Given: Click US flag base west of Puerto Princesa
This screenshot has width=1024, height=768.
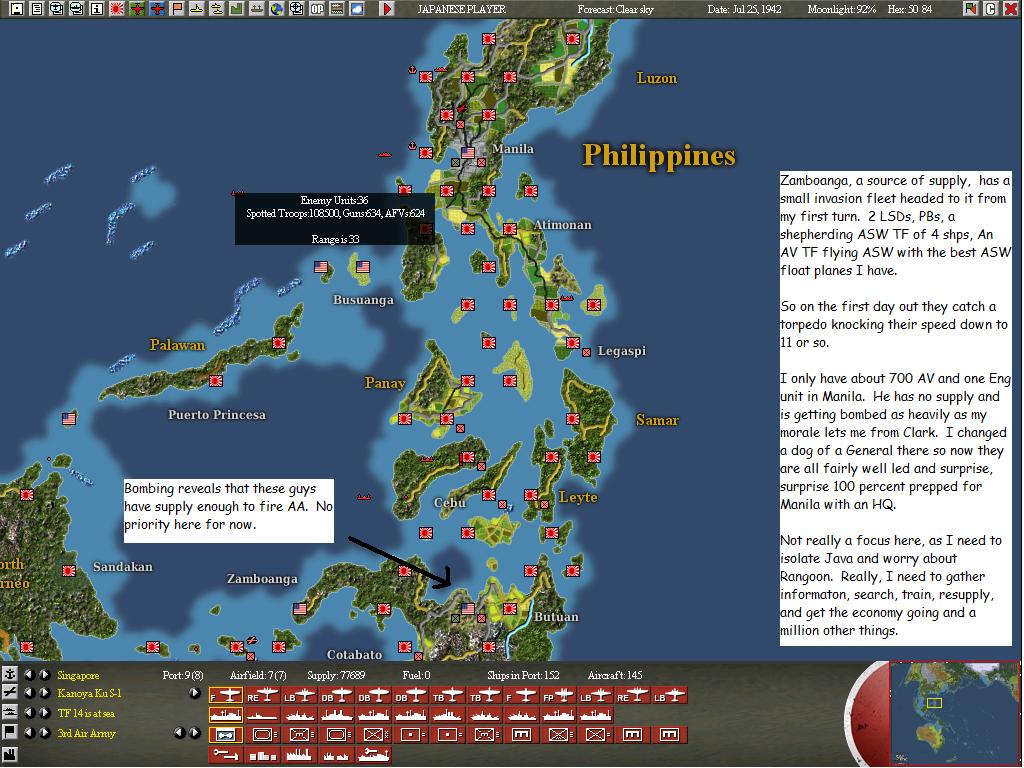Looking at the screenshot, I should tap(69, 418).
